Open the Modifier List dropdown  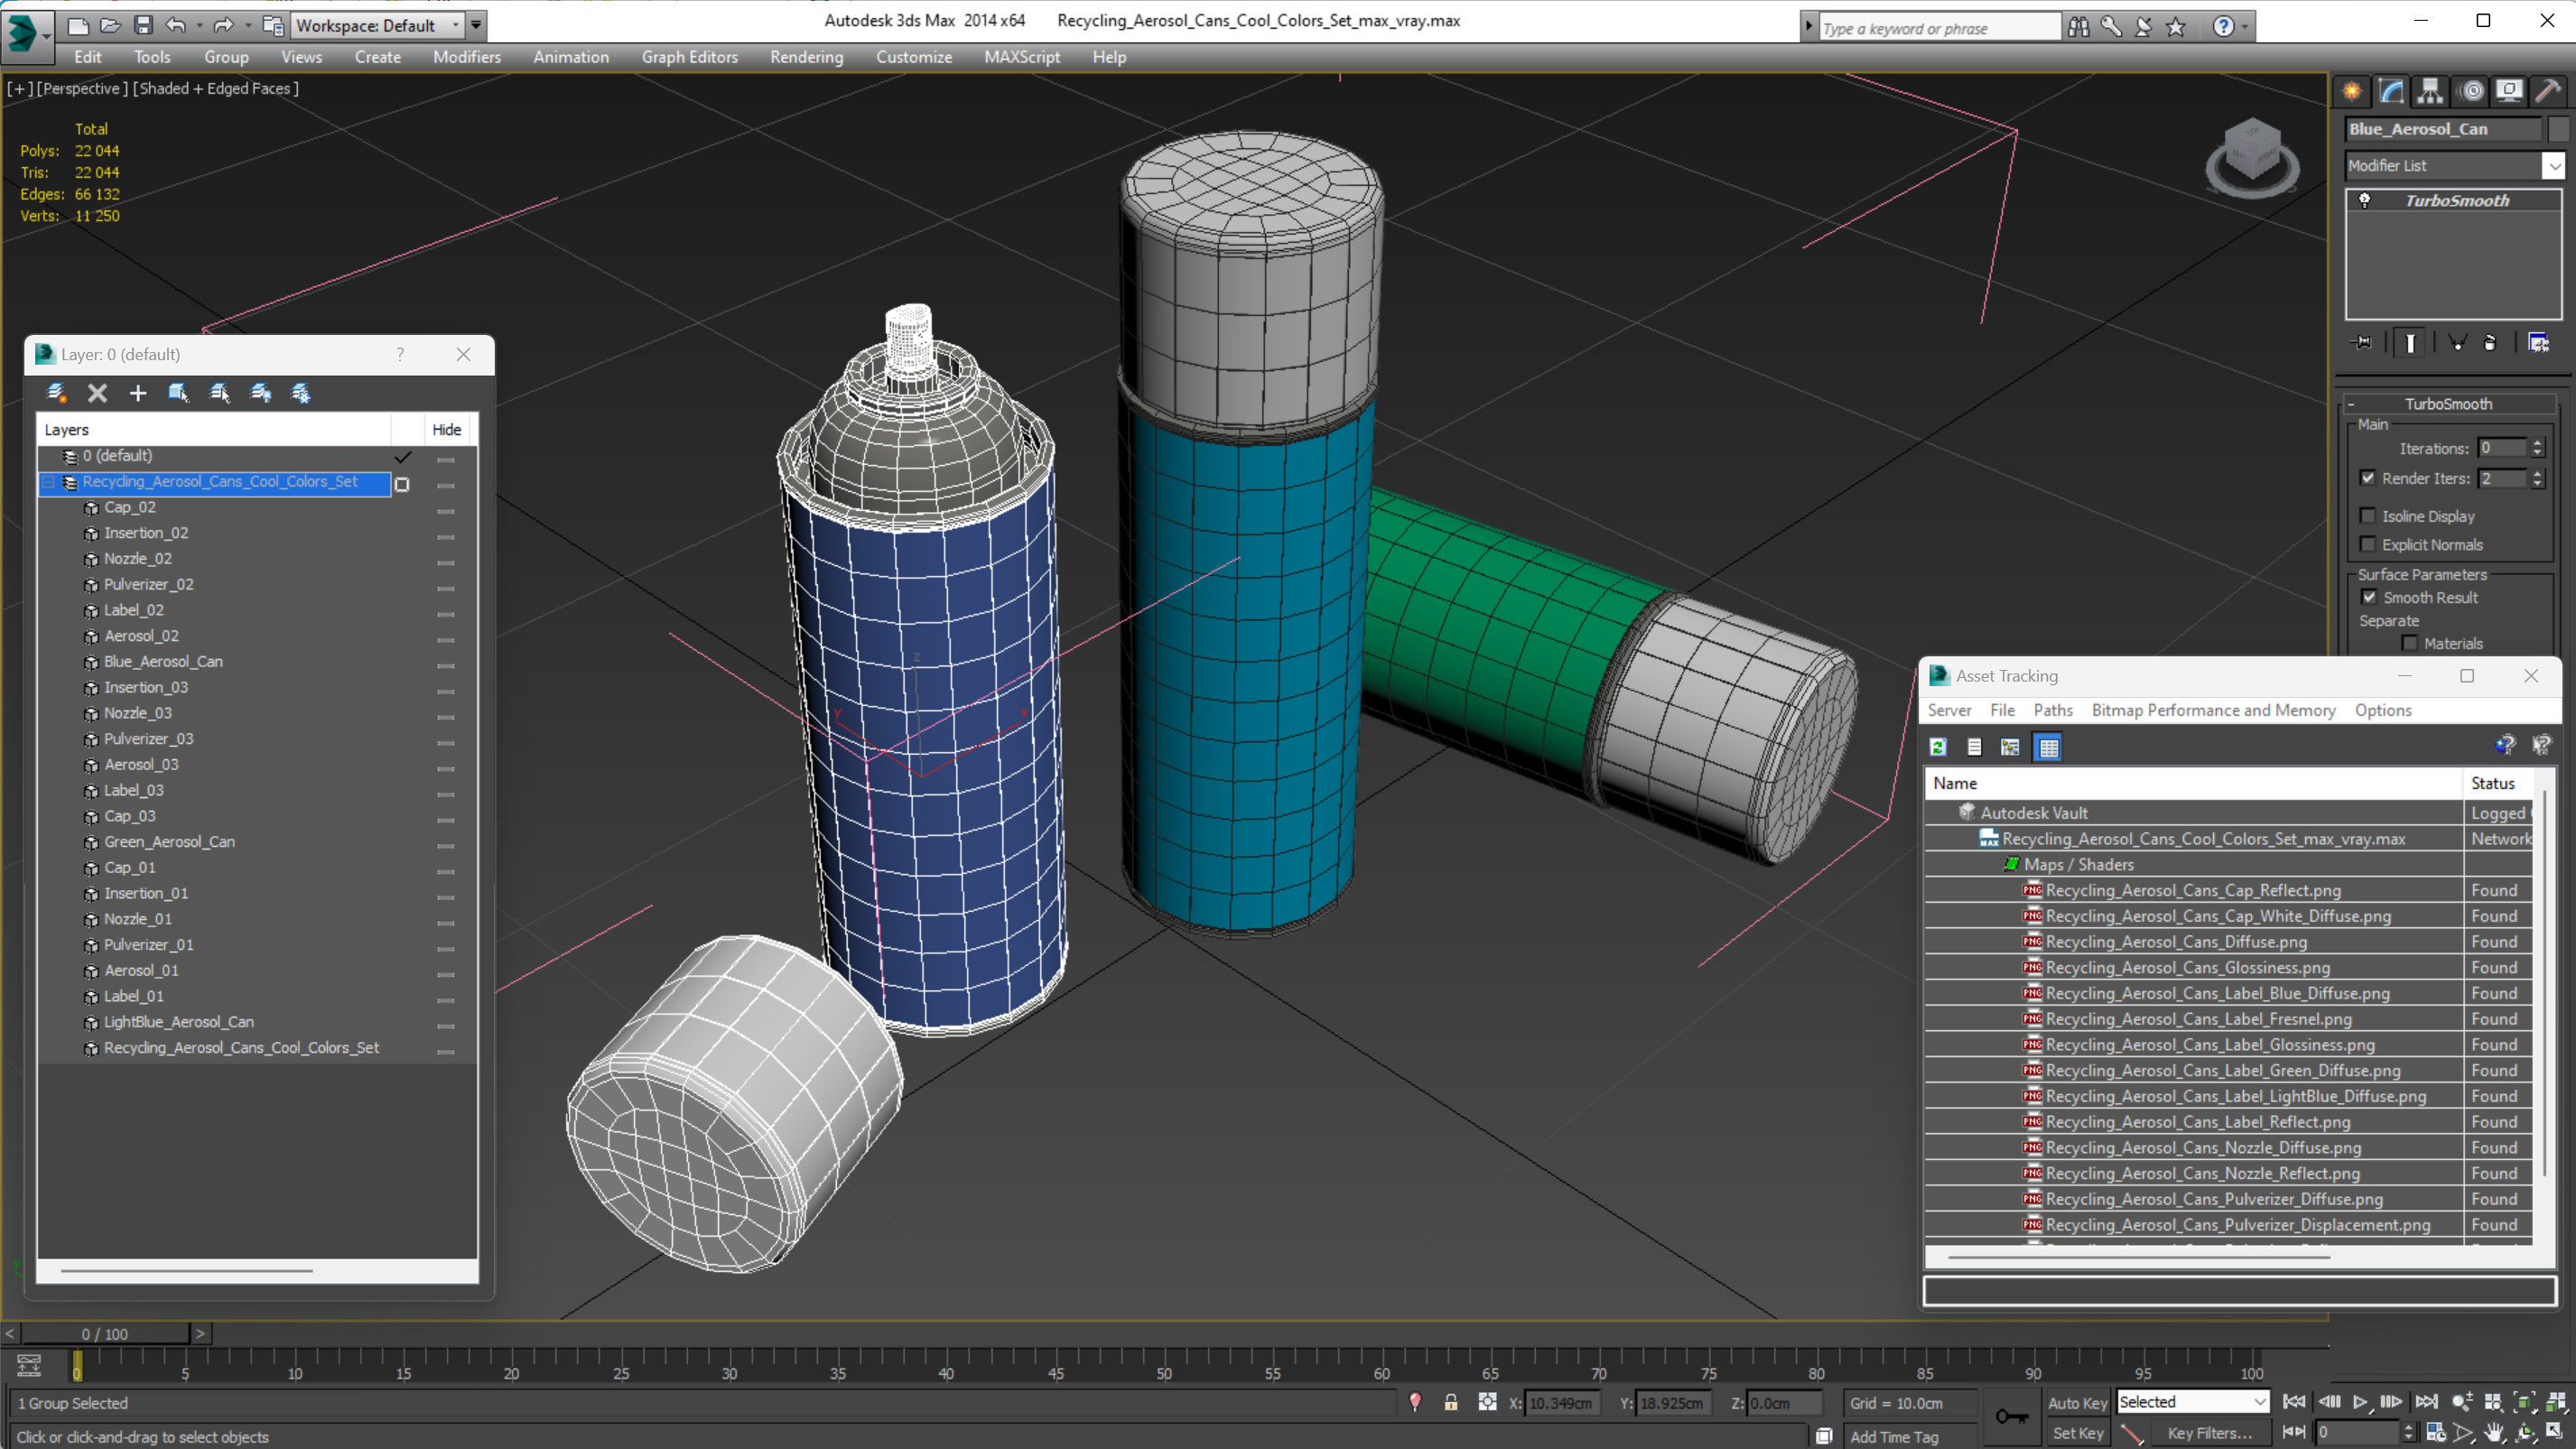pos(2554,165)
